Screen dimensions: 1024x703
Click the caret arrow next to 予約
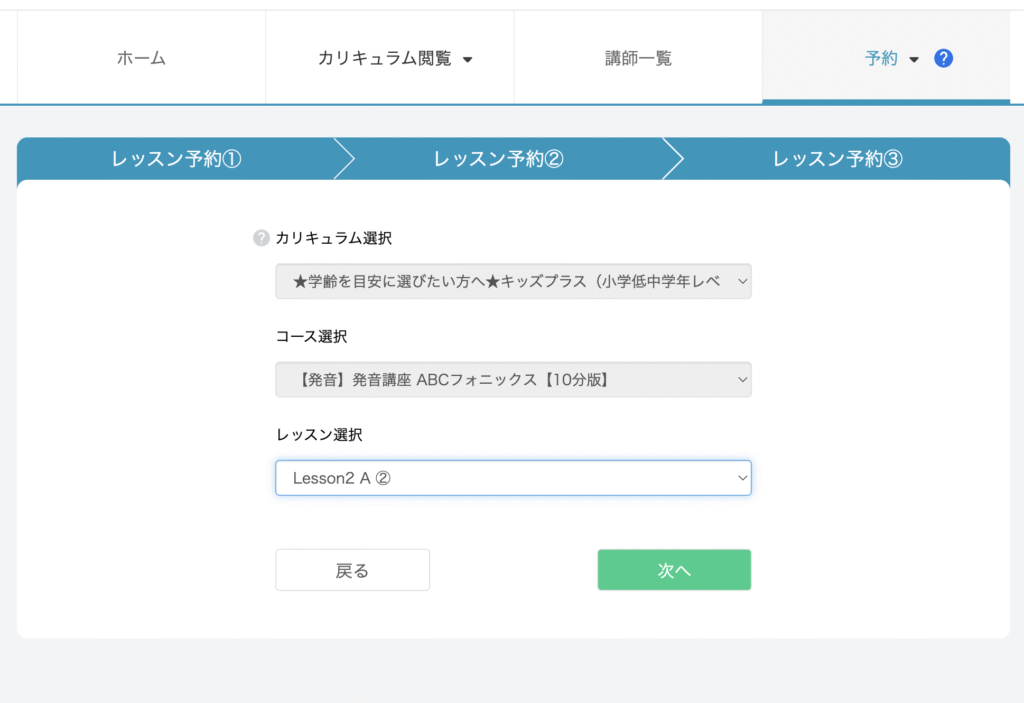click(x=914, y=60)
